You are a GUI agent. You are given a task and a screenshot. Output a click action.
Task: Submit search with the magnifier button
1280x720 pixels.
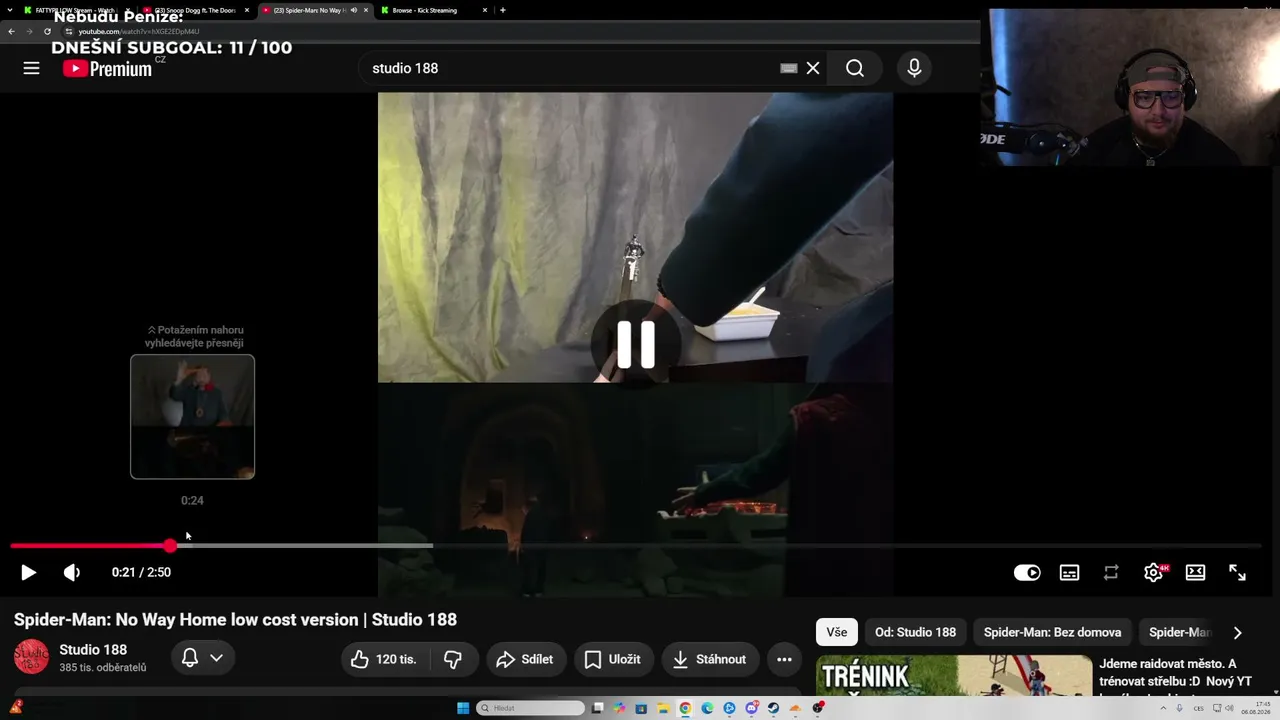tap(855, 68)
